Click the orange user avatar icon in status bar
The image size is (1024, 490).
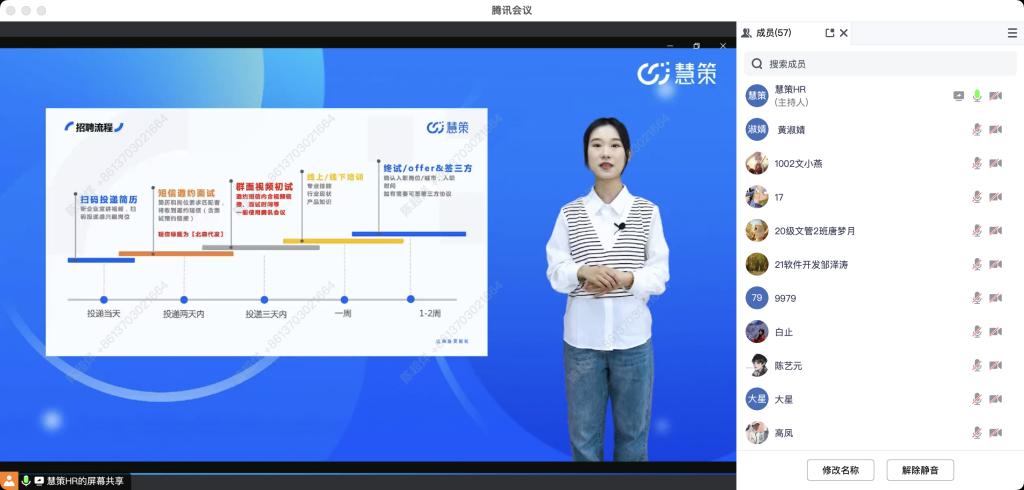pos(9,481)
